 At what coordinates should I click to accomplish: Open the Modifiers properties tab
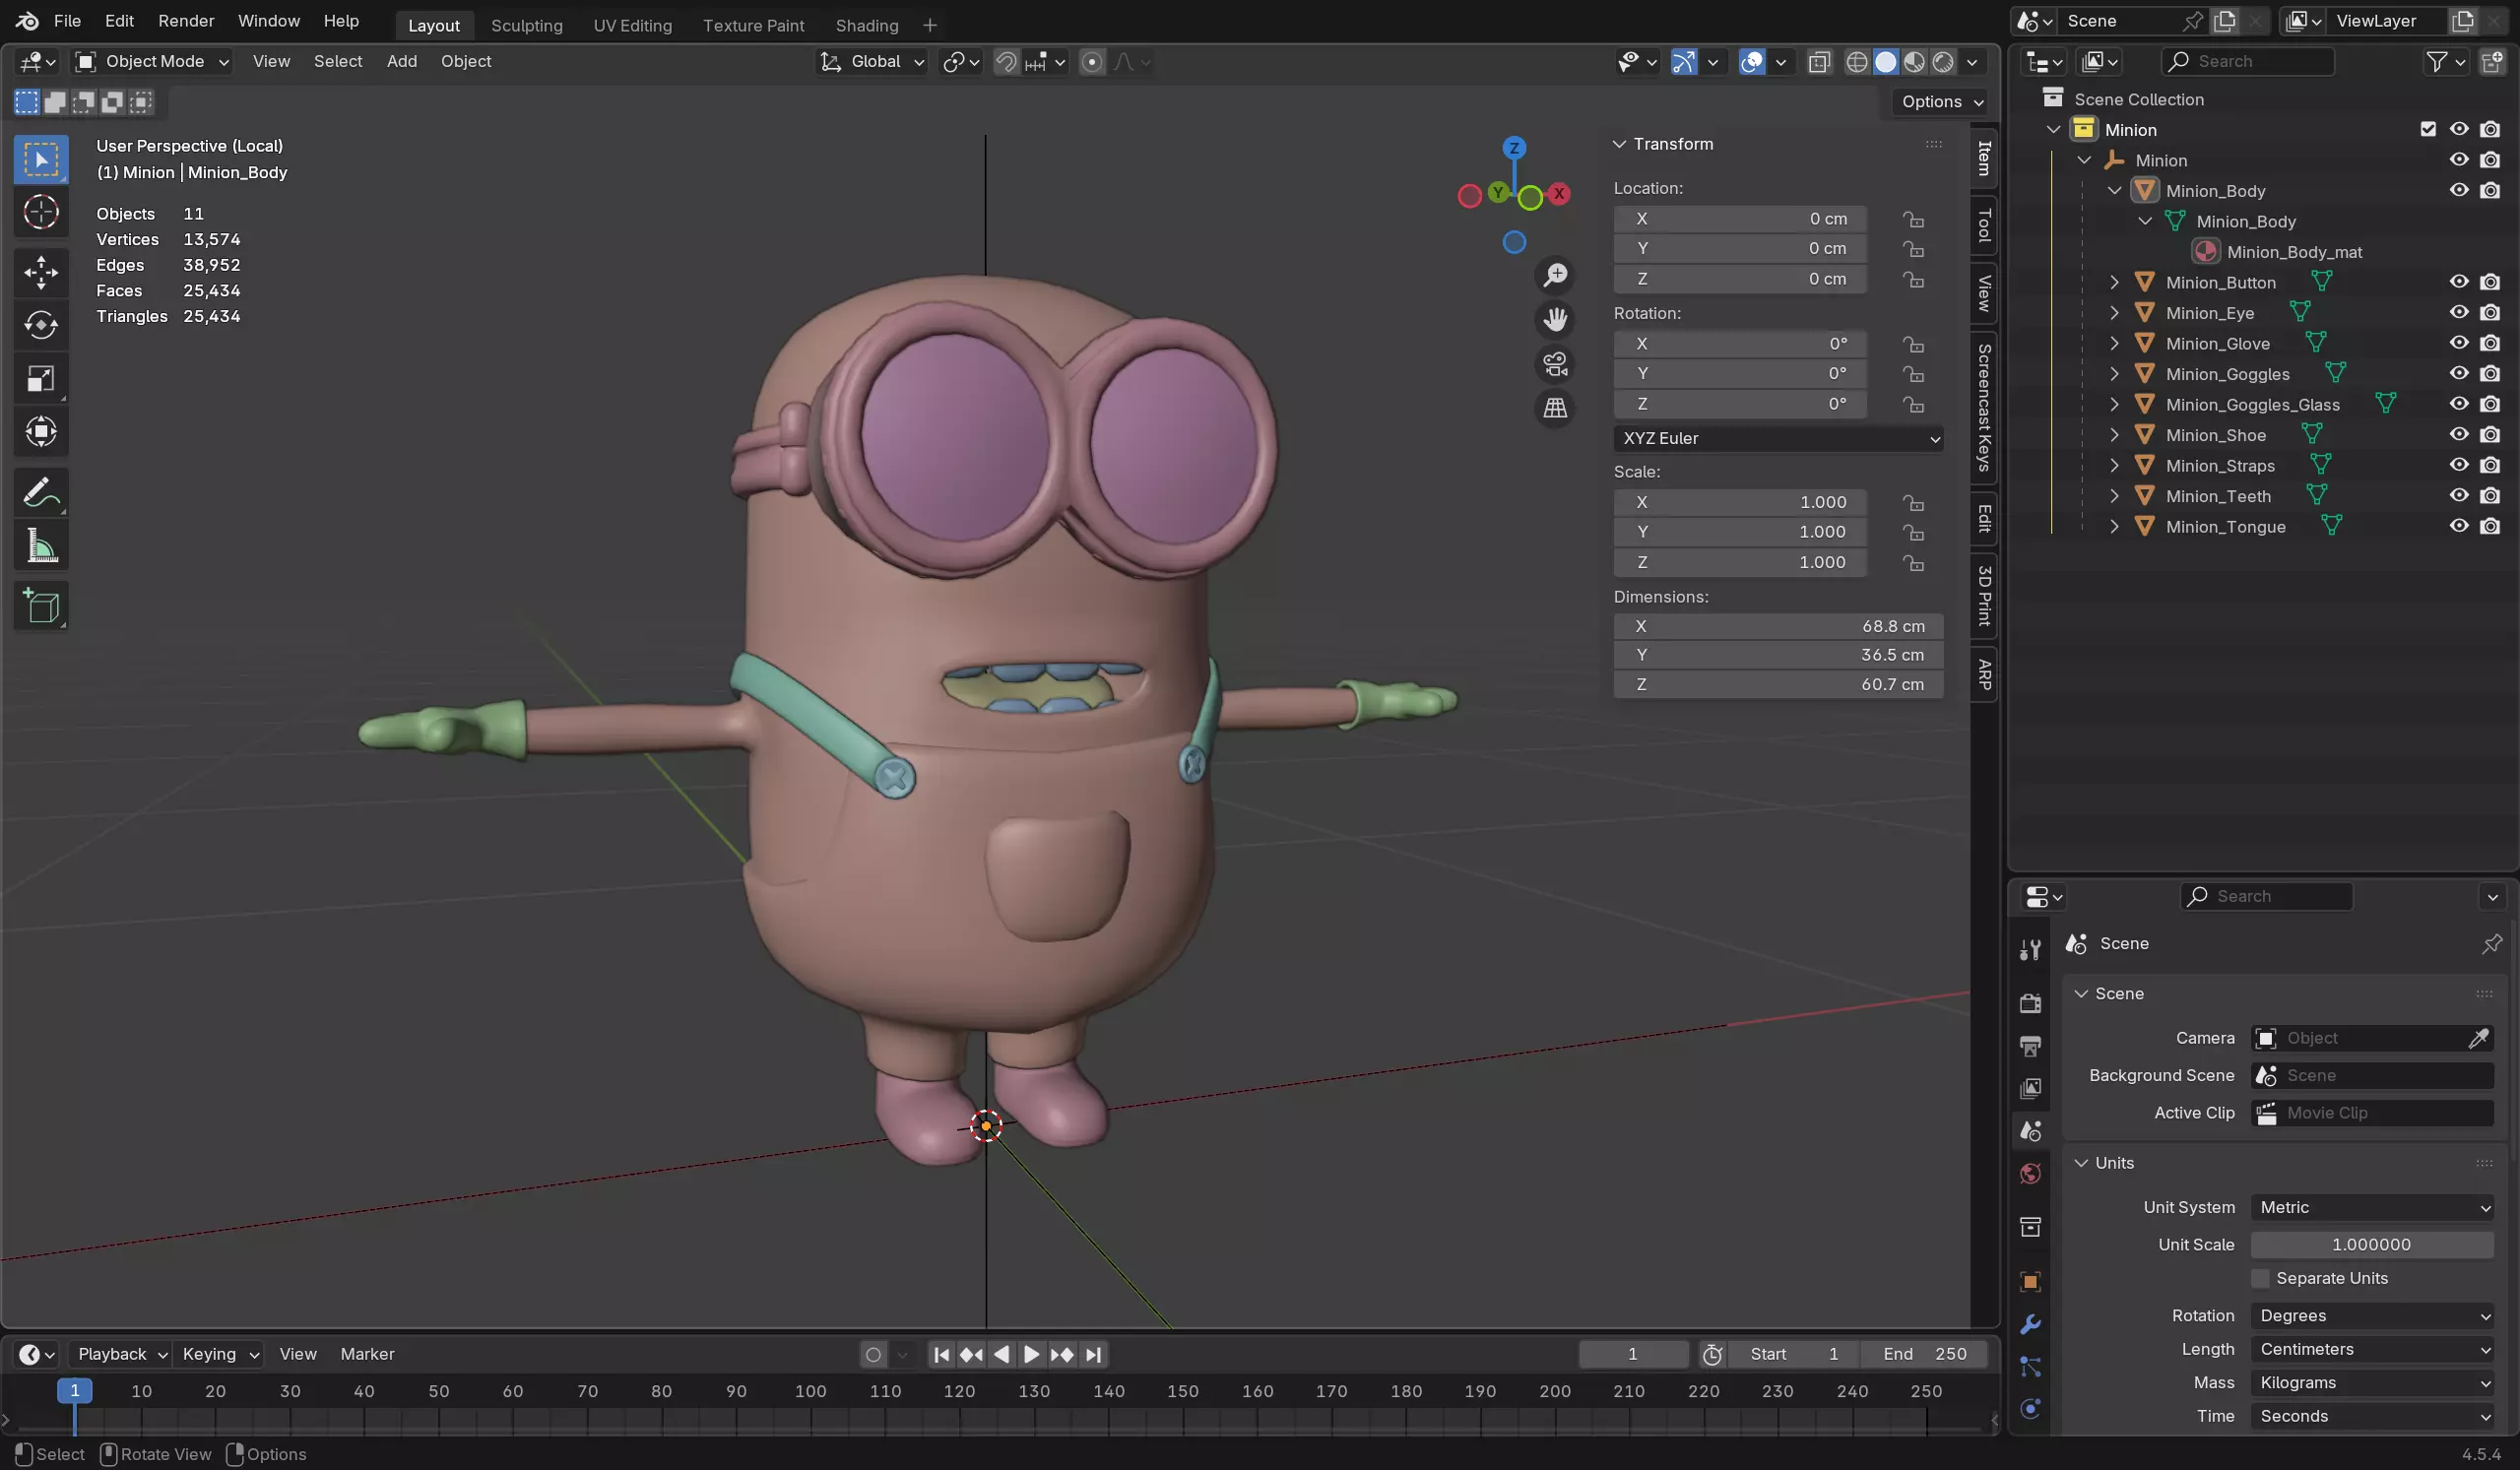coord(2030,1325)
